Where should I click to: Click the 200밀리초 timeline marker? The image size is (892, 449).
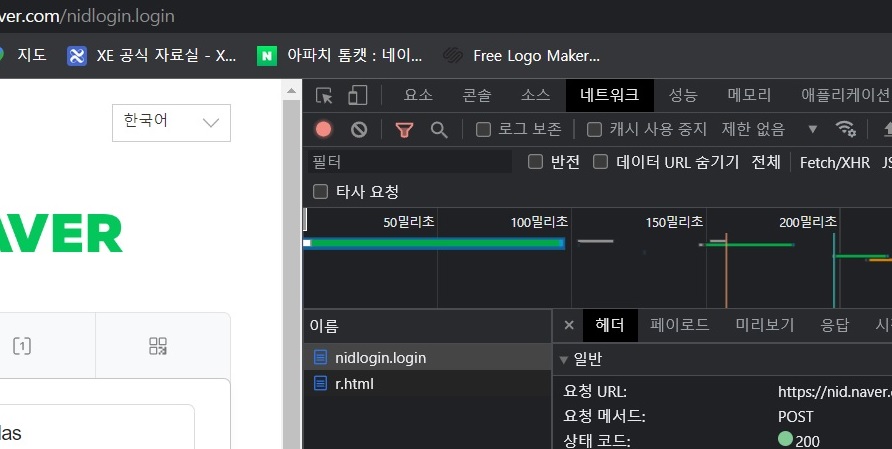coord(808,222)
